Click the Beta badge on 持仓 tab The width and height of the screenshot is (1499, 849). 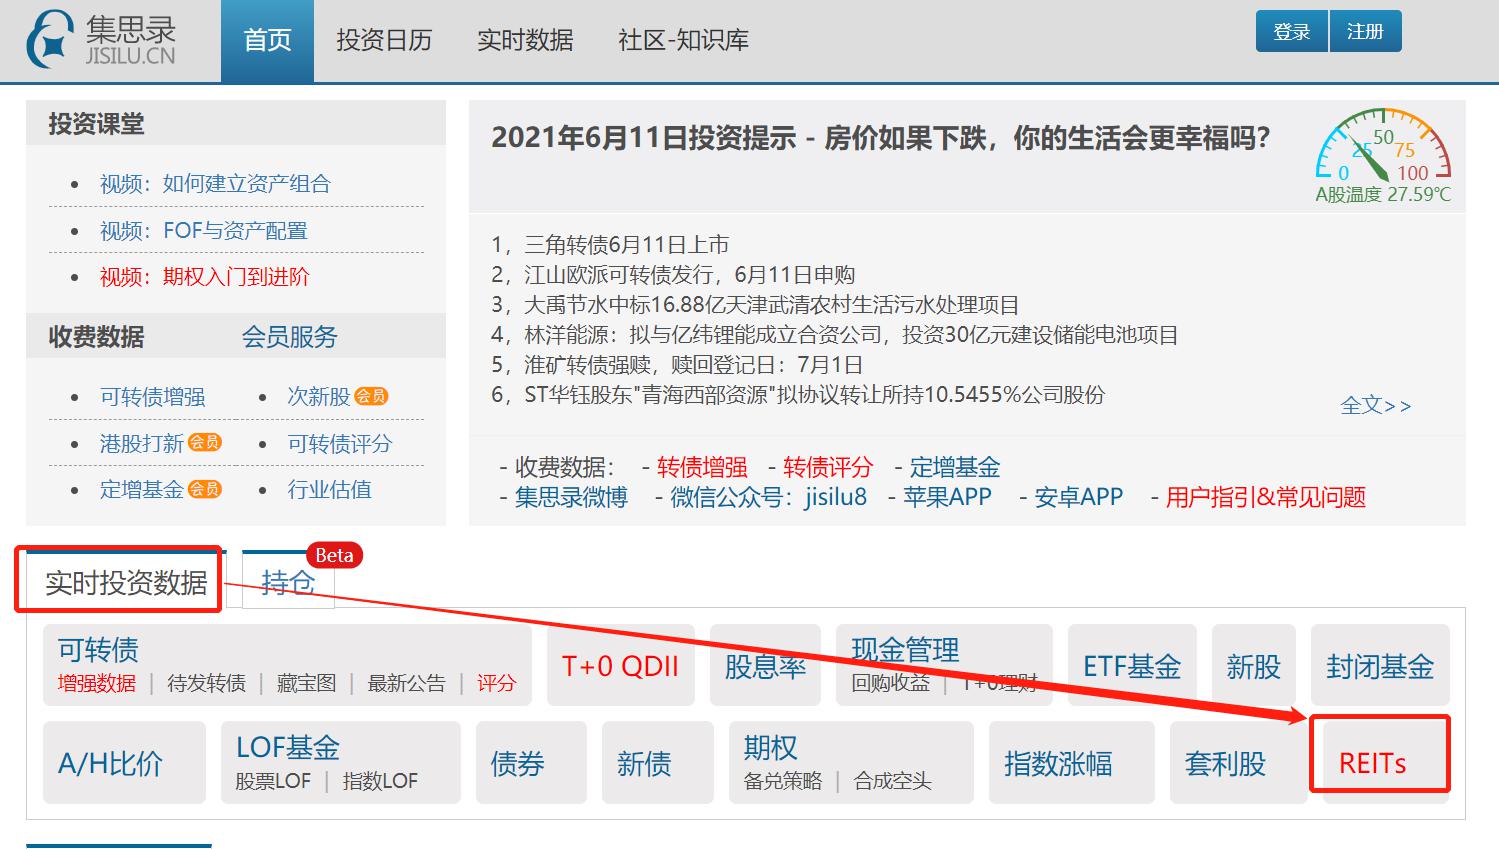point(334,555)
